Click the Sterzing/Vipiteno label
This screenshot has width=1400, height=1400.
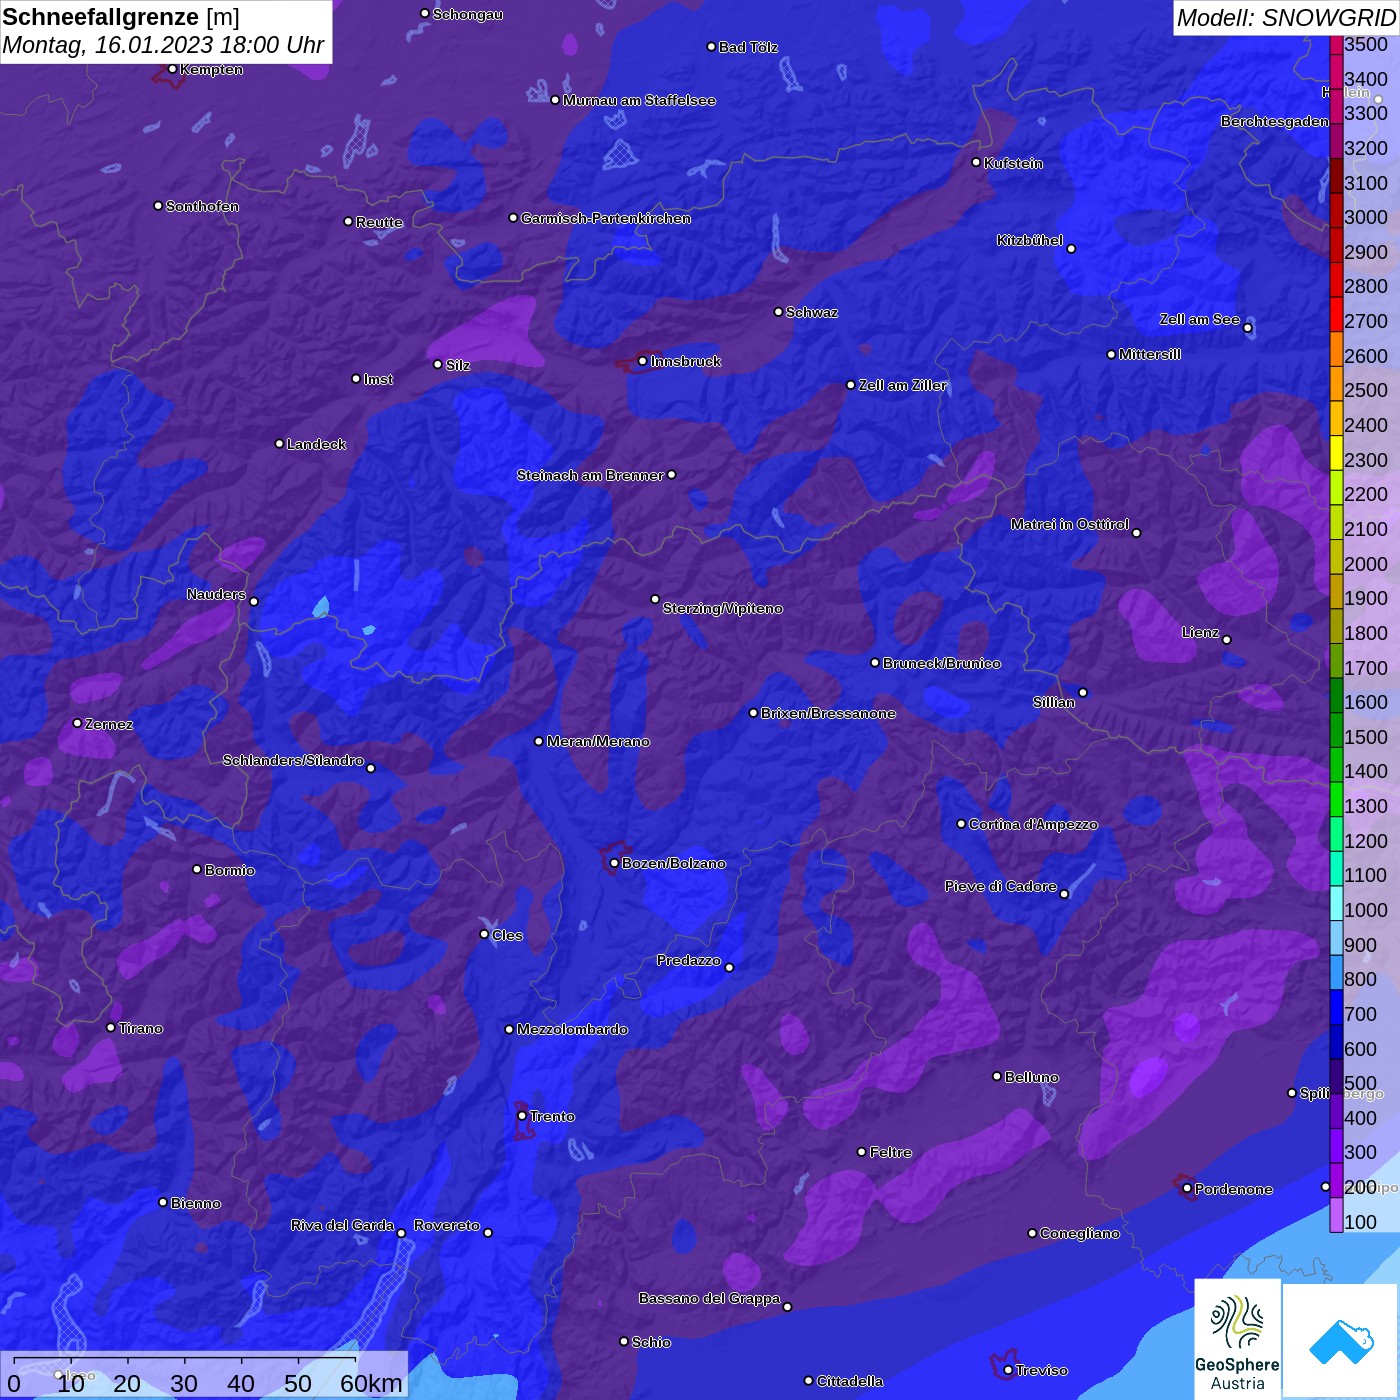(x=723, y=608)
